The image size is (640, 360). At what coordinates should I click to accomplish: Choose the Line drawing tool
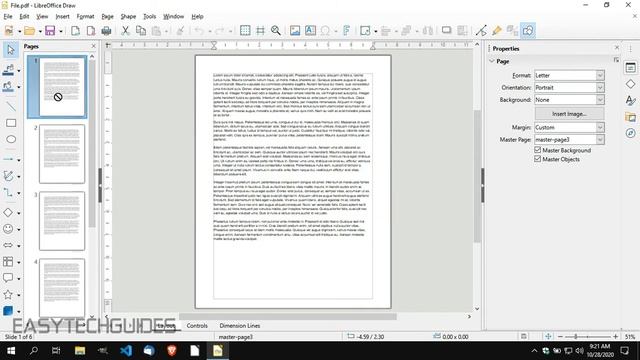11,107
